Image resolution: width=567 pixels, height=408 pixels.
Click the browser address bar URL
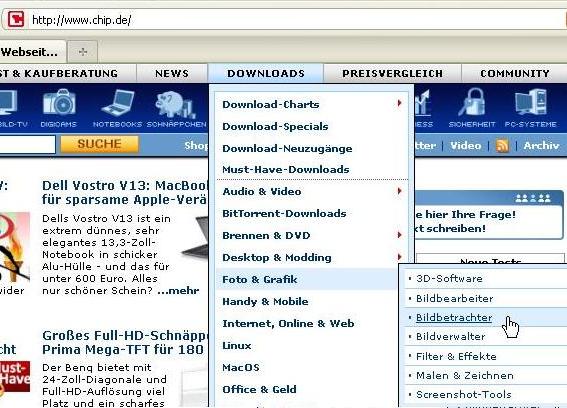coord(82,20)
